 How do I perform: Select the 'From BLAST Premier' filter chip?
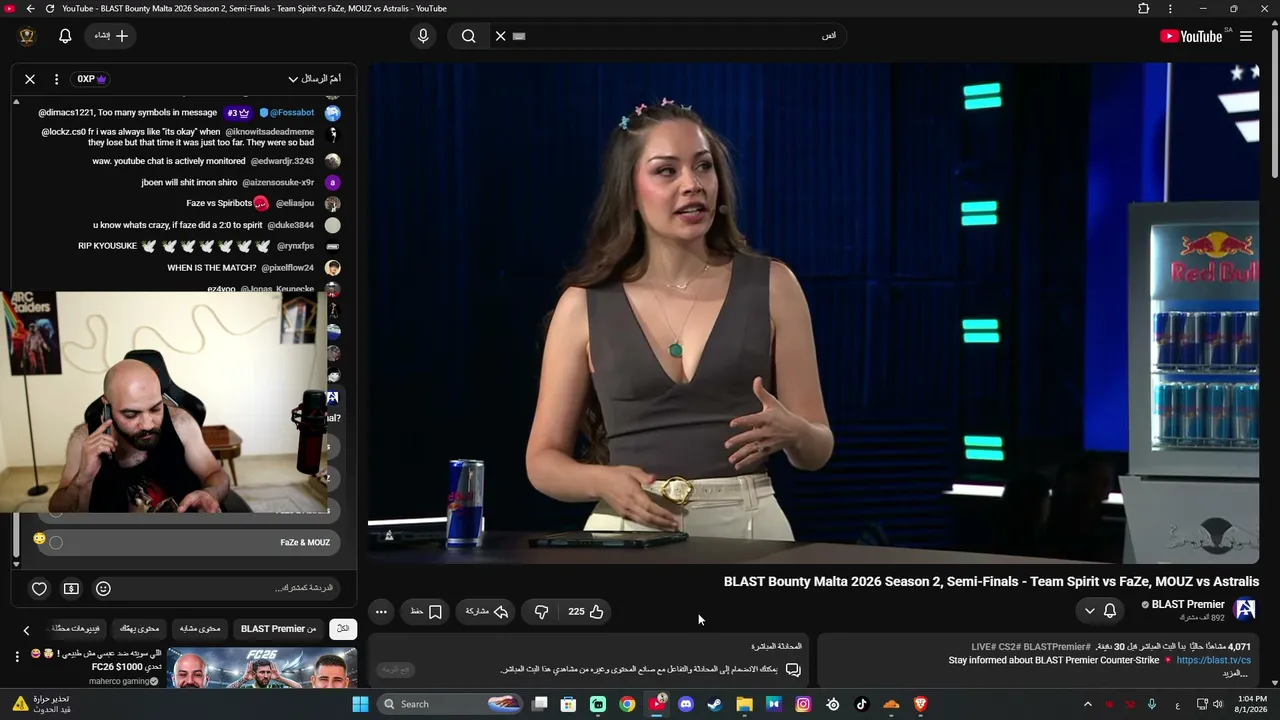[x=278, y=629]
